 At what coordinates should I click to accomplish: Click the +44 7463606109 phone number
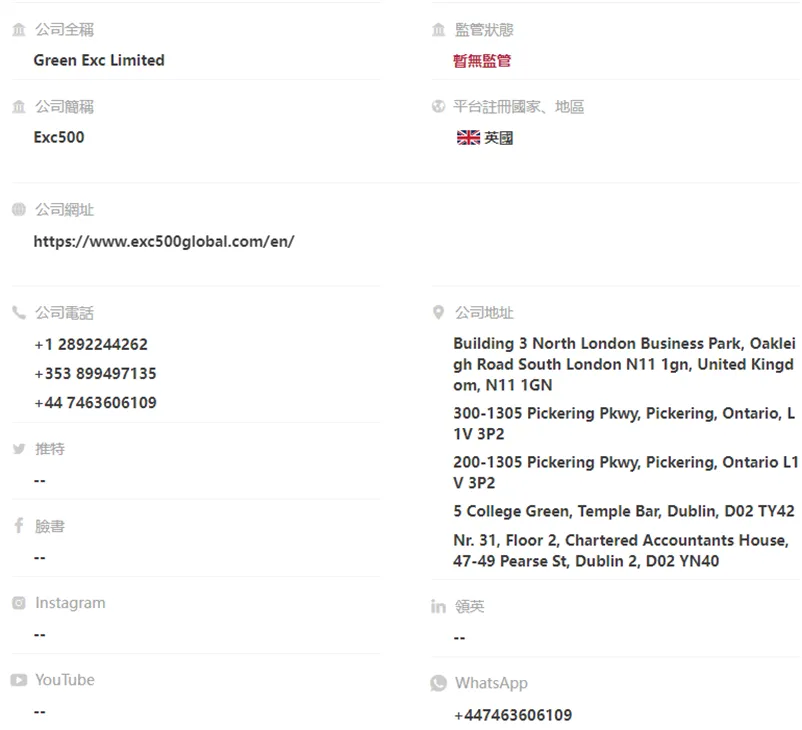95,403
